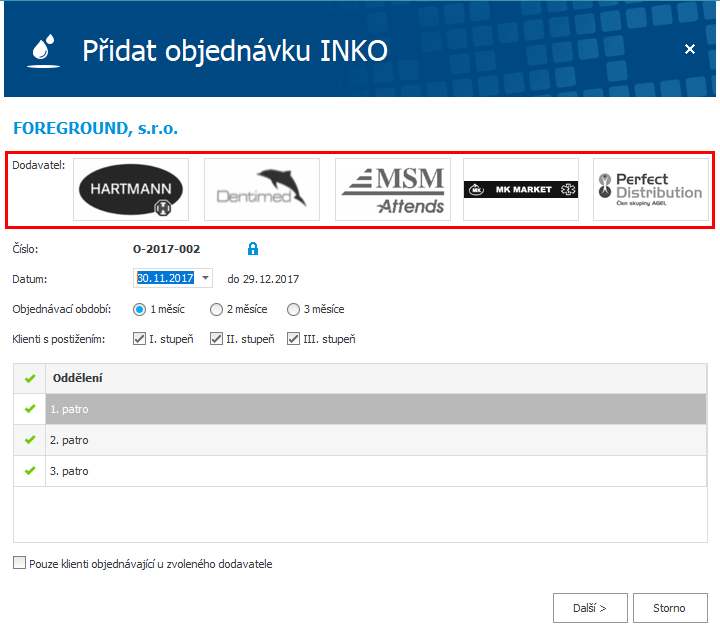Viewport: 720px width, 632px height.
Task: Select HARTMANN supplier logo
Action: [x=131, y=189]
